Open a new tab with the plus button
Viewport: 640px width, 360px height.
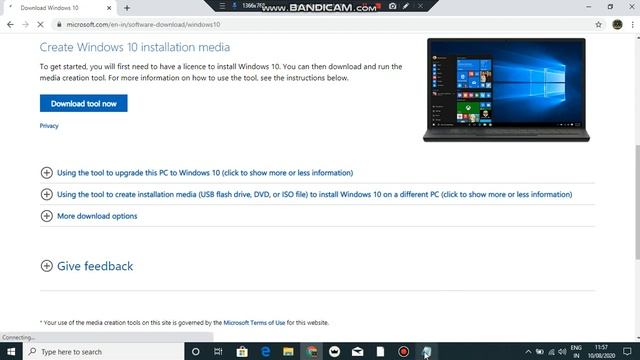point(127,8)
